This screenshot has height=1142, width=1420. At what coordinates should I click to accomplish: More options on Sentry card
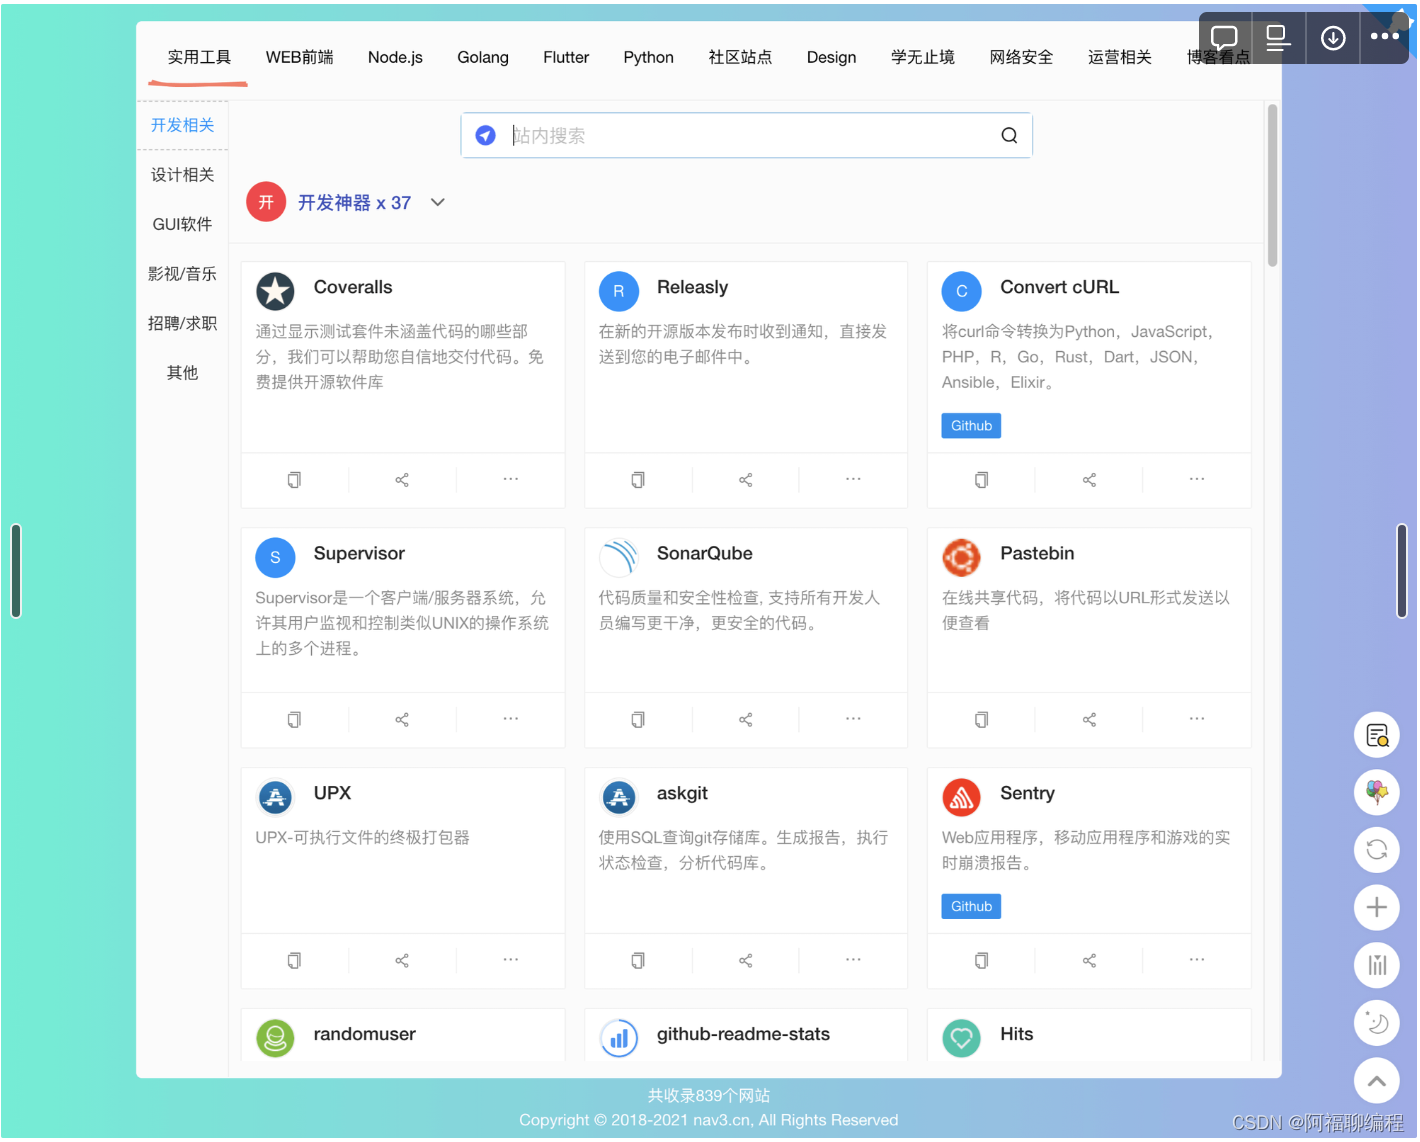point(1197,961)
